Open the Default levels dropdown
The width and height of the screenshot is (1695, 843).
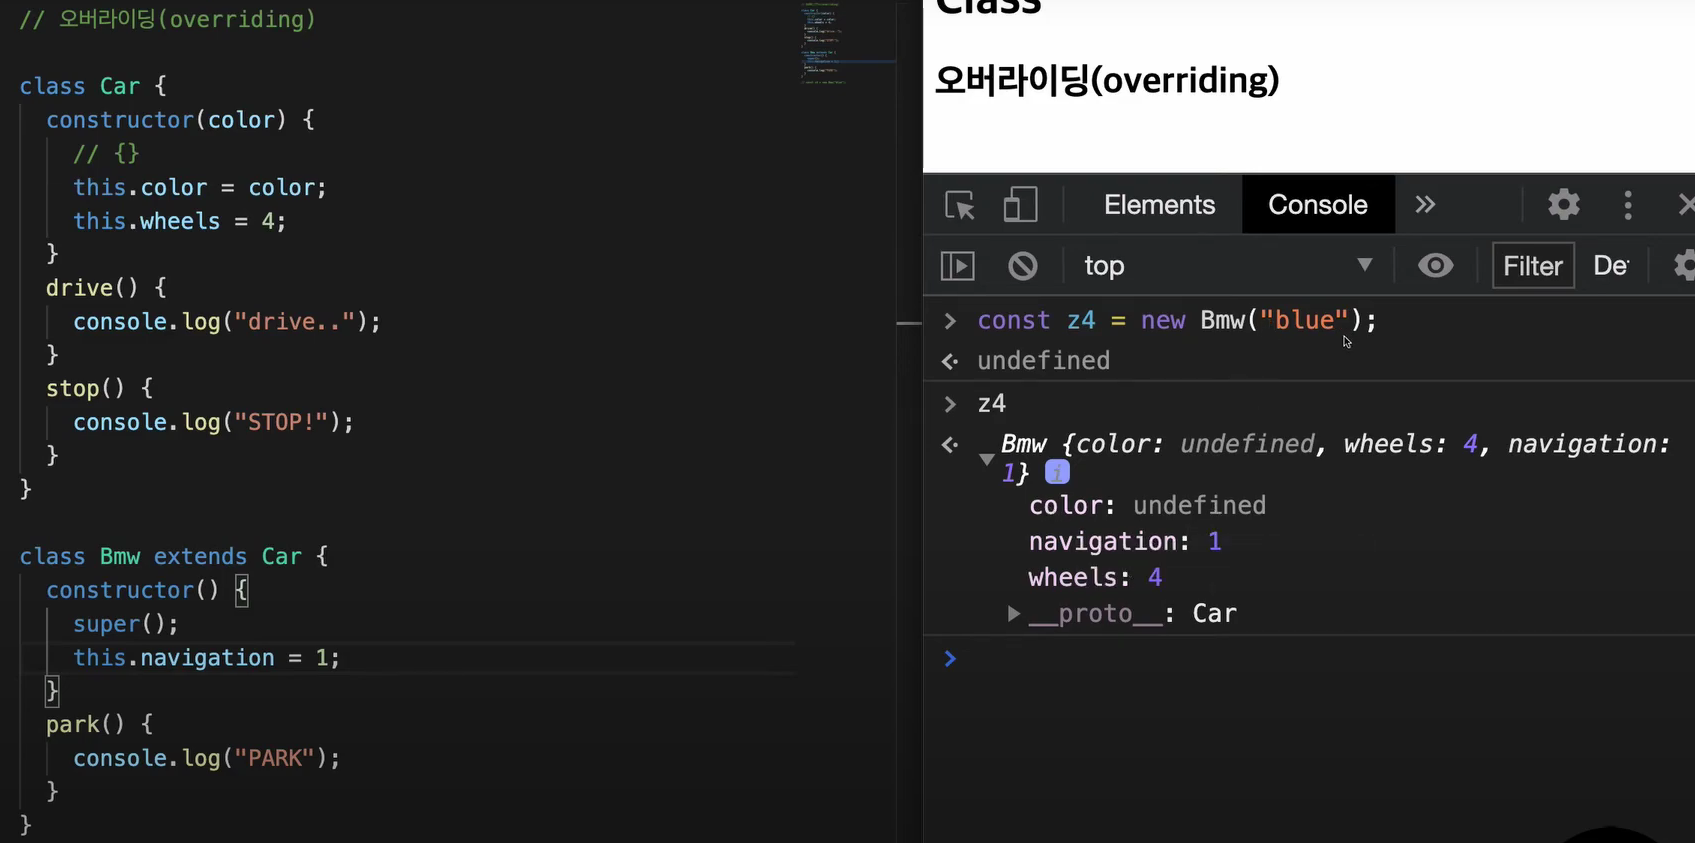point(1611,266)
